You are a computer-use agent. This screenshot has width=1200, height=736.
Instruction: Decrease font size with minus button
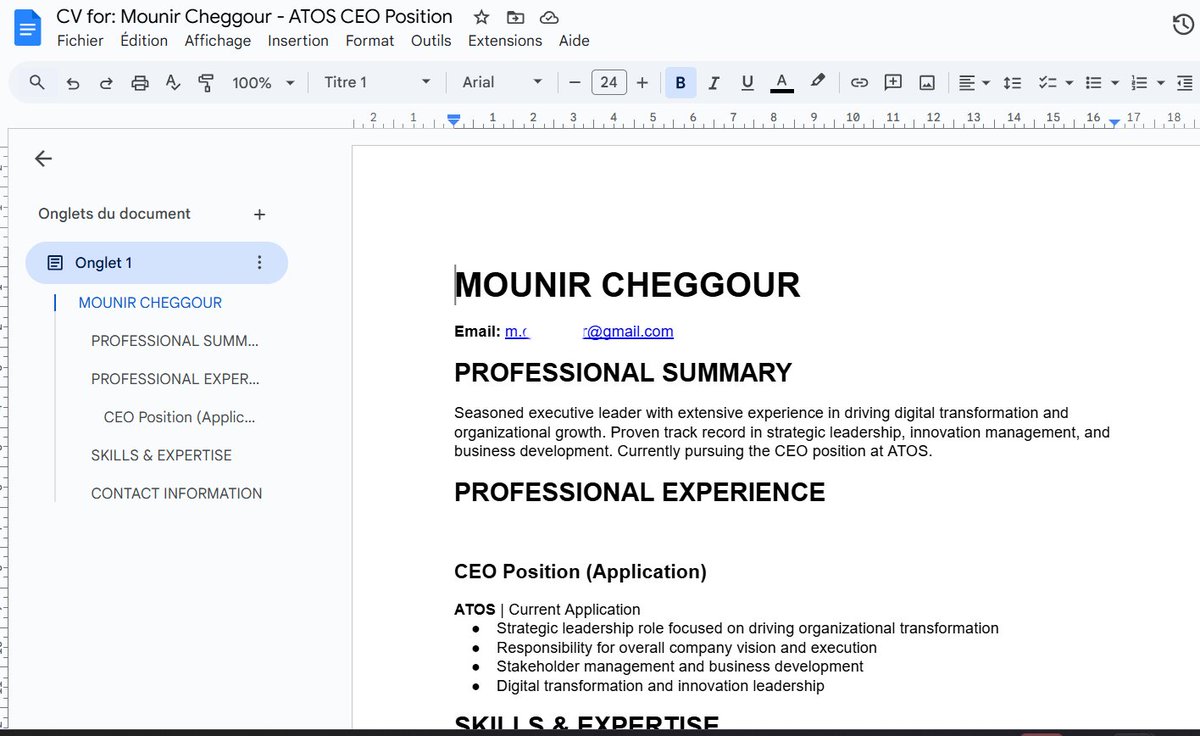pyautogui.click(x=574, y=83)
